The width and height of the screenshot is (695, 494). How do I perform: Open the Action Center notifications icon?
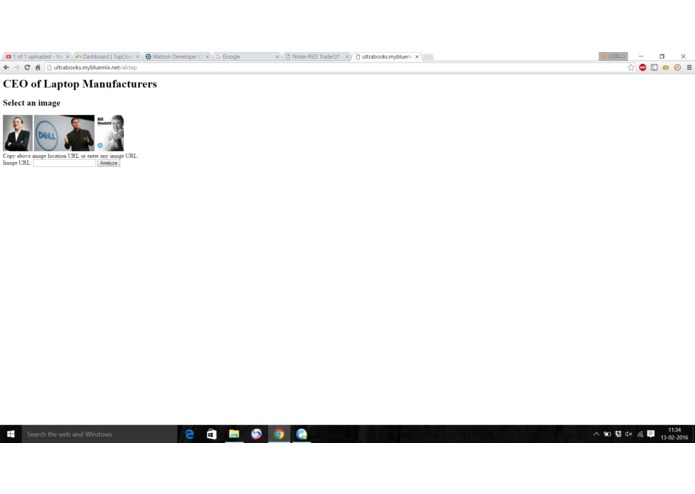click(x=651, y=434)
